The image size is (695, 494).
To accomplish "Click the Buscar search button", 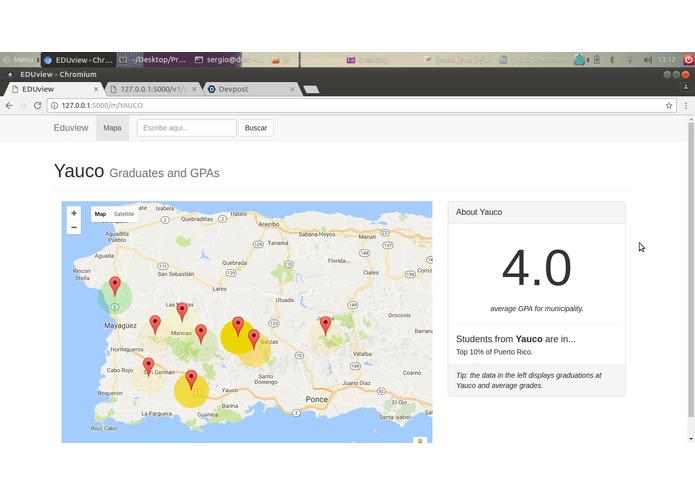I will (256, 128).
